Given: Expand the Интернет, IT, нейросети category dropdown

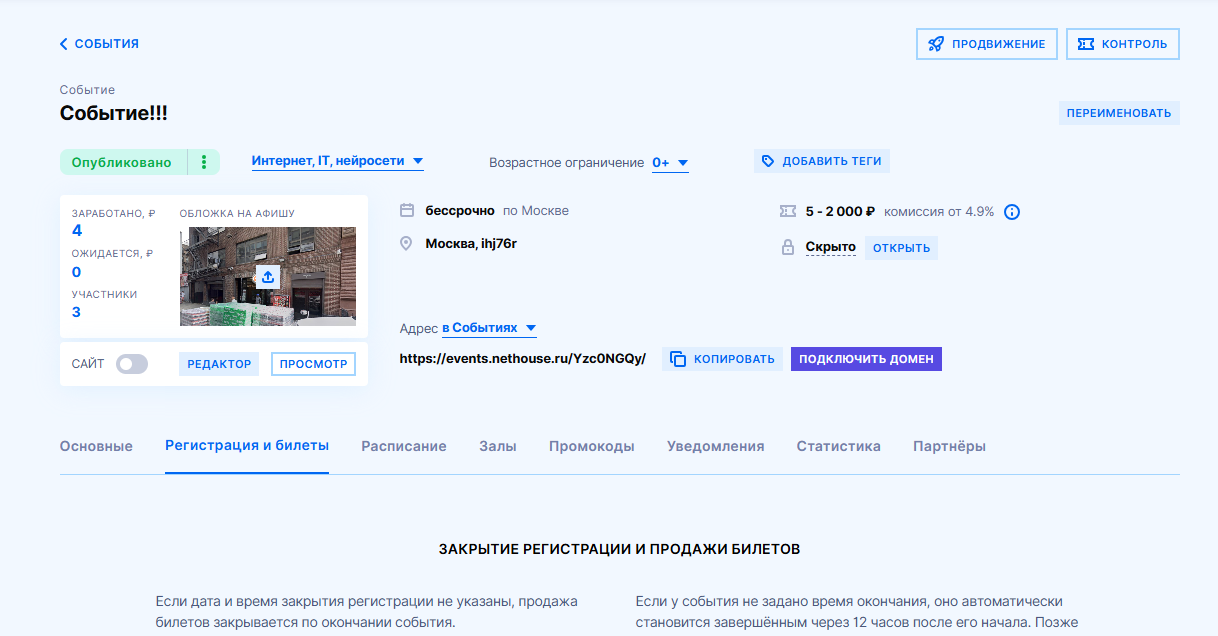Looking at the screenshot, I should tap(338, 161).
